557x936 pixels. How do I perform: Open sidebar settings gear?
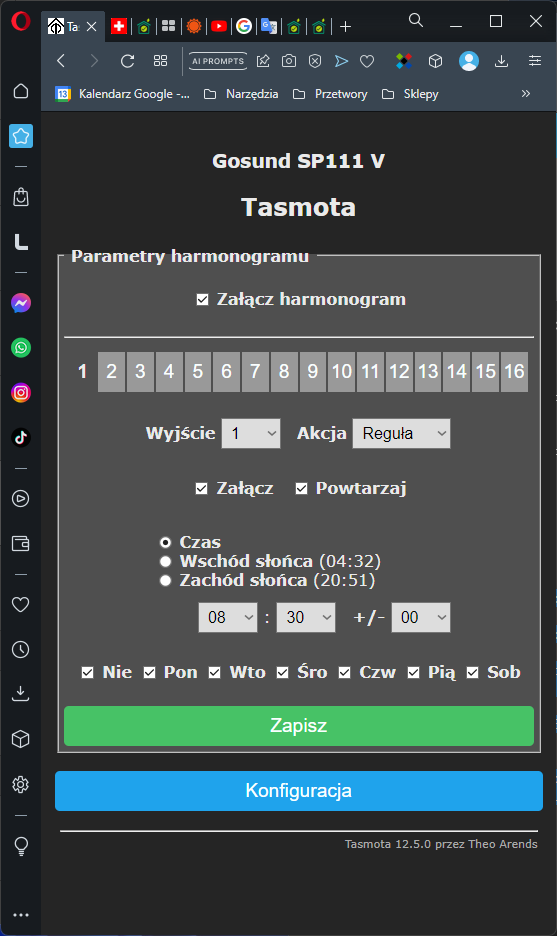(21, 784)
